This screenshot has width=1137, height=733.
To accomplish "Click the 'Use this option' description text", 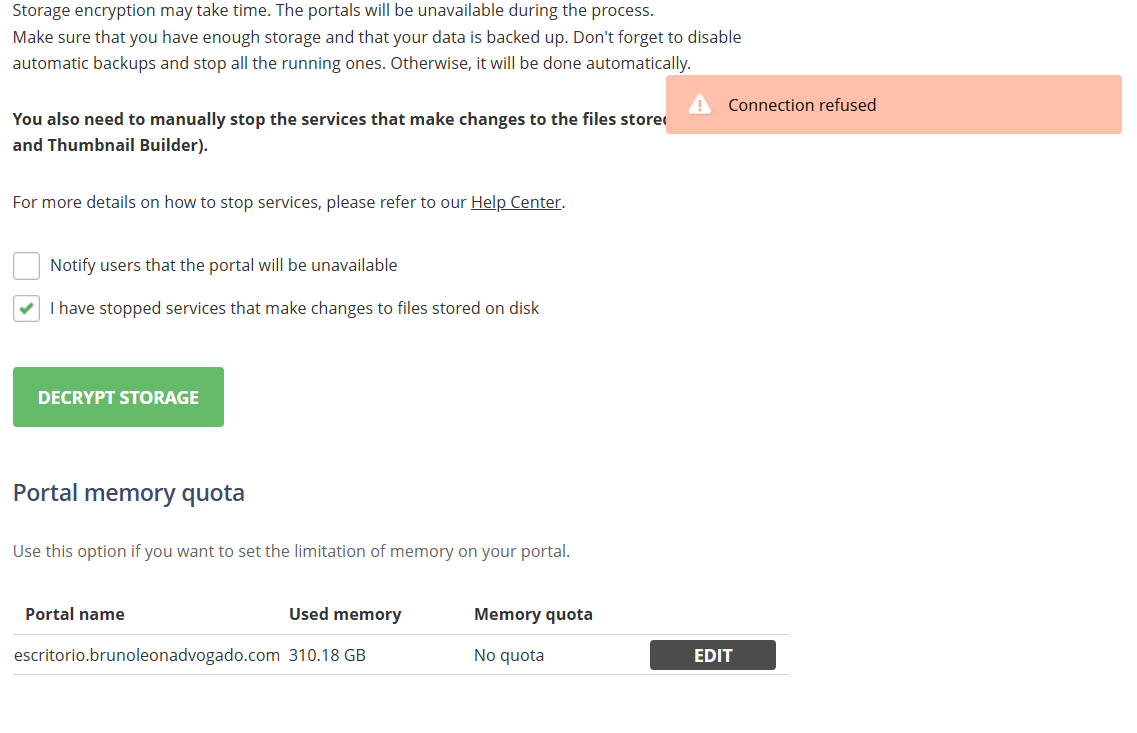I will 291,551.
